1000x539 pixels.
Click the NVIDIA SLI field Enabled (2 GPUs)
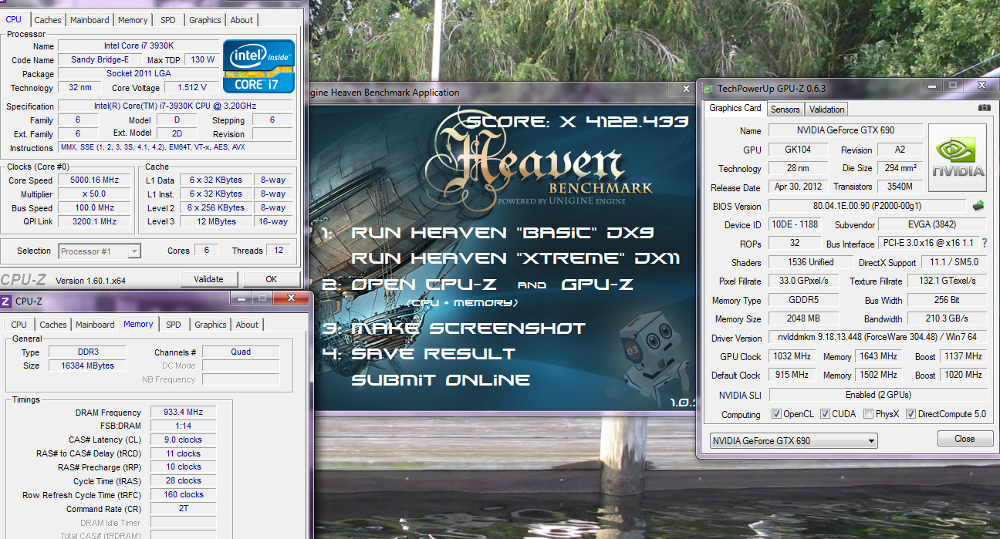click(x=878, y=395)
